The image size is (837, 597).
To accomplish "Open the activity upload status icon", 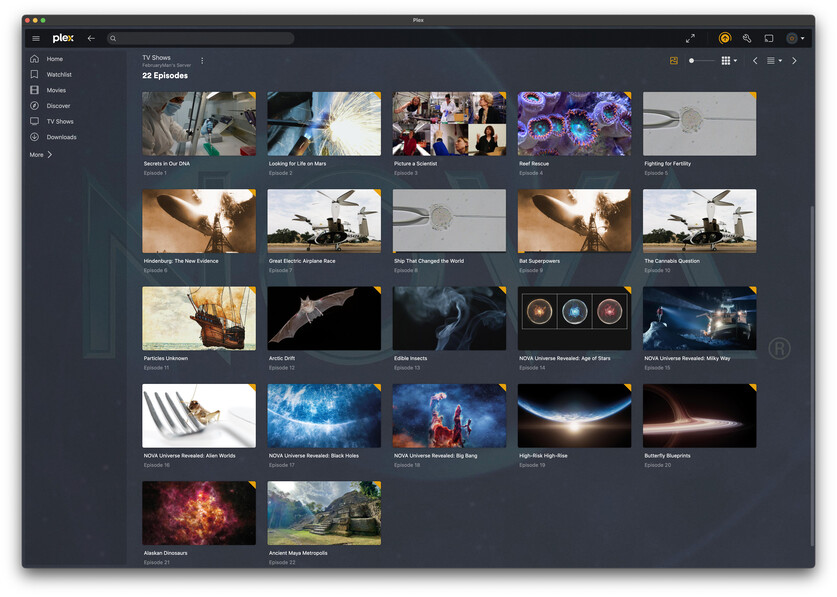I will pyautogui.click(x=724, y=38).
